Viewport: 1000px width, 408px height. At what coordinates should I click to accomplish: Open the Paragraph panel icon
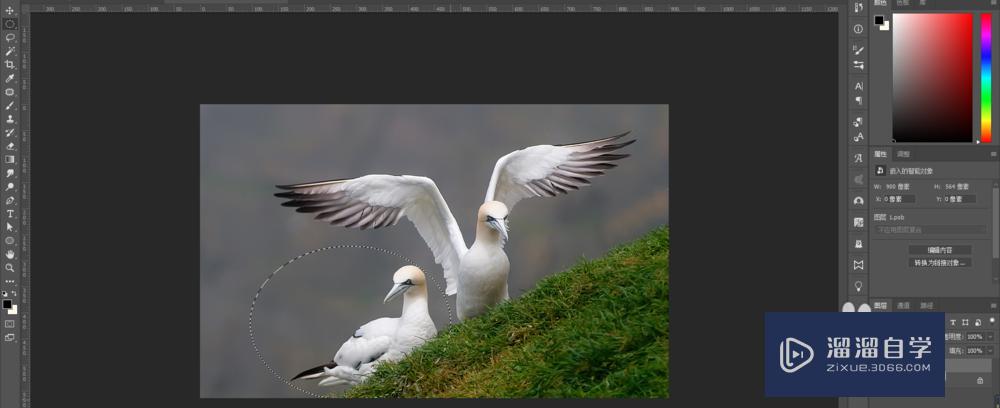858,101
